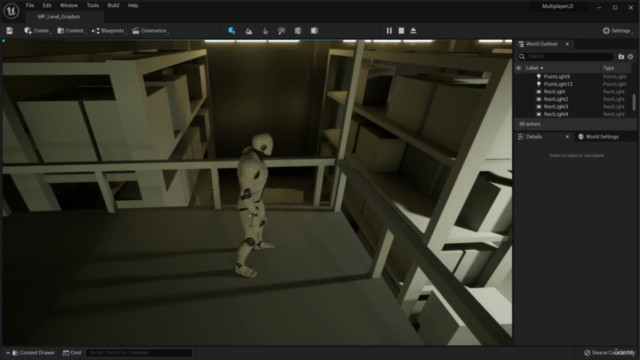Toggle the visibility column eye header
The image size is (640, 360).
[519, 68]
